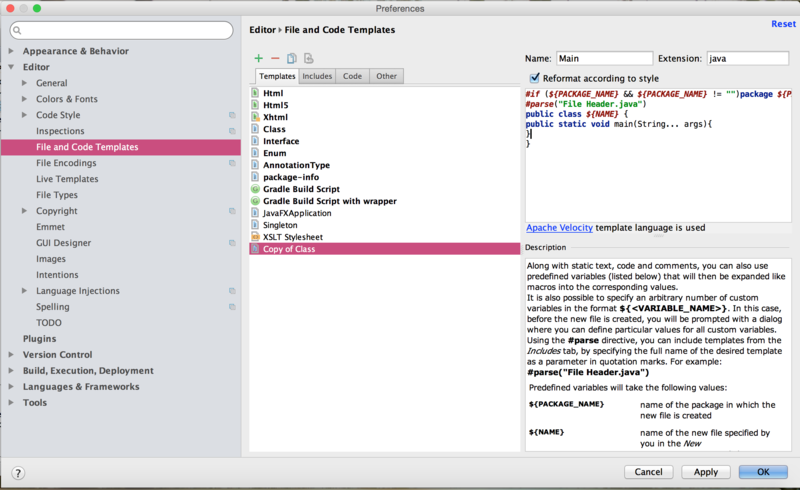800x490 pixels.
Task: Click the project-level icon beside GUI Designer
Action: point(232,243)
